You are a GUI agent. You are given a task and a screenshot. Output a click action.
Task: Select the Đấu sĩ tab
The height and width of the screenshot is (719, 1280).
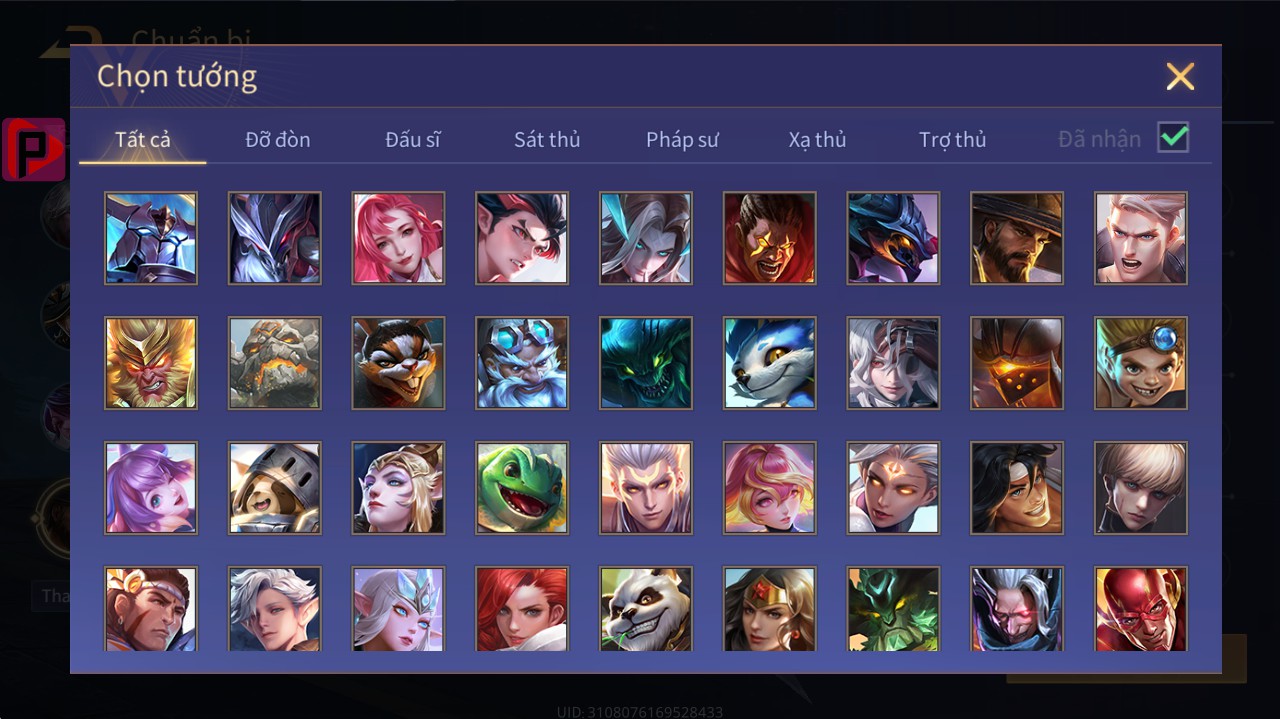click(x=413, y=140)
